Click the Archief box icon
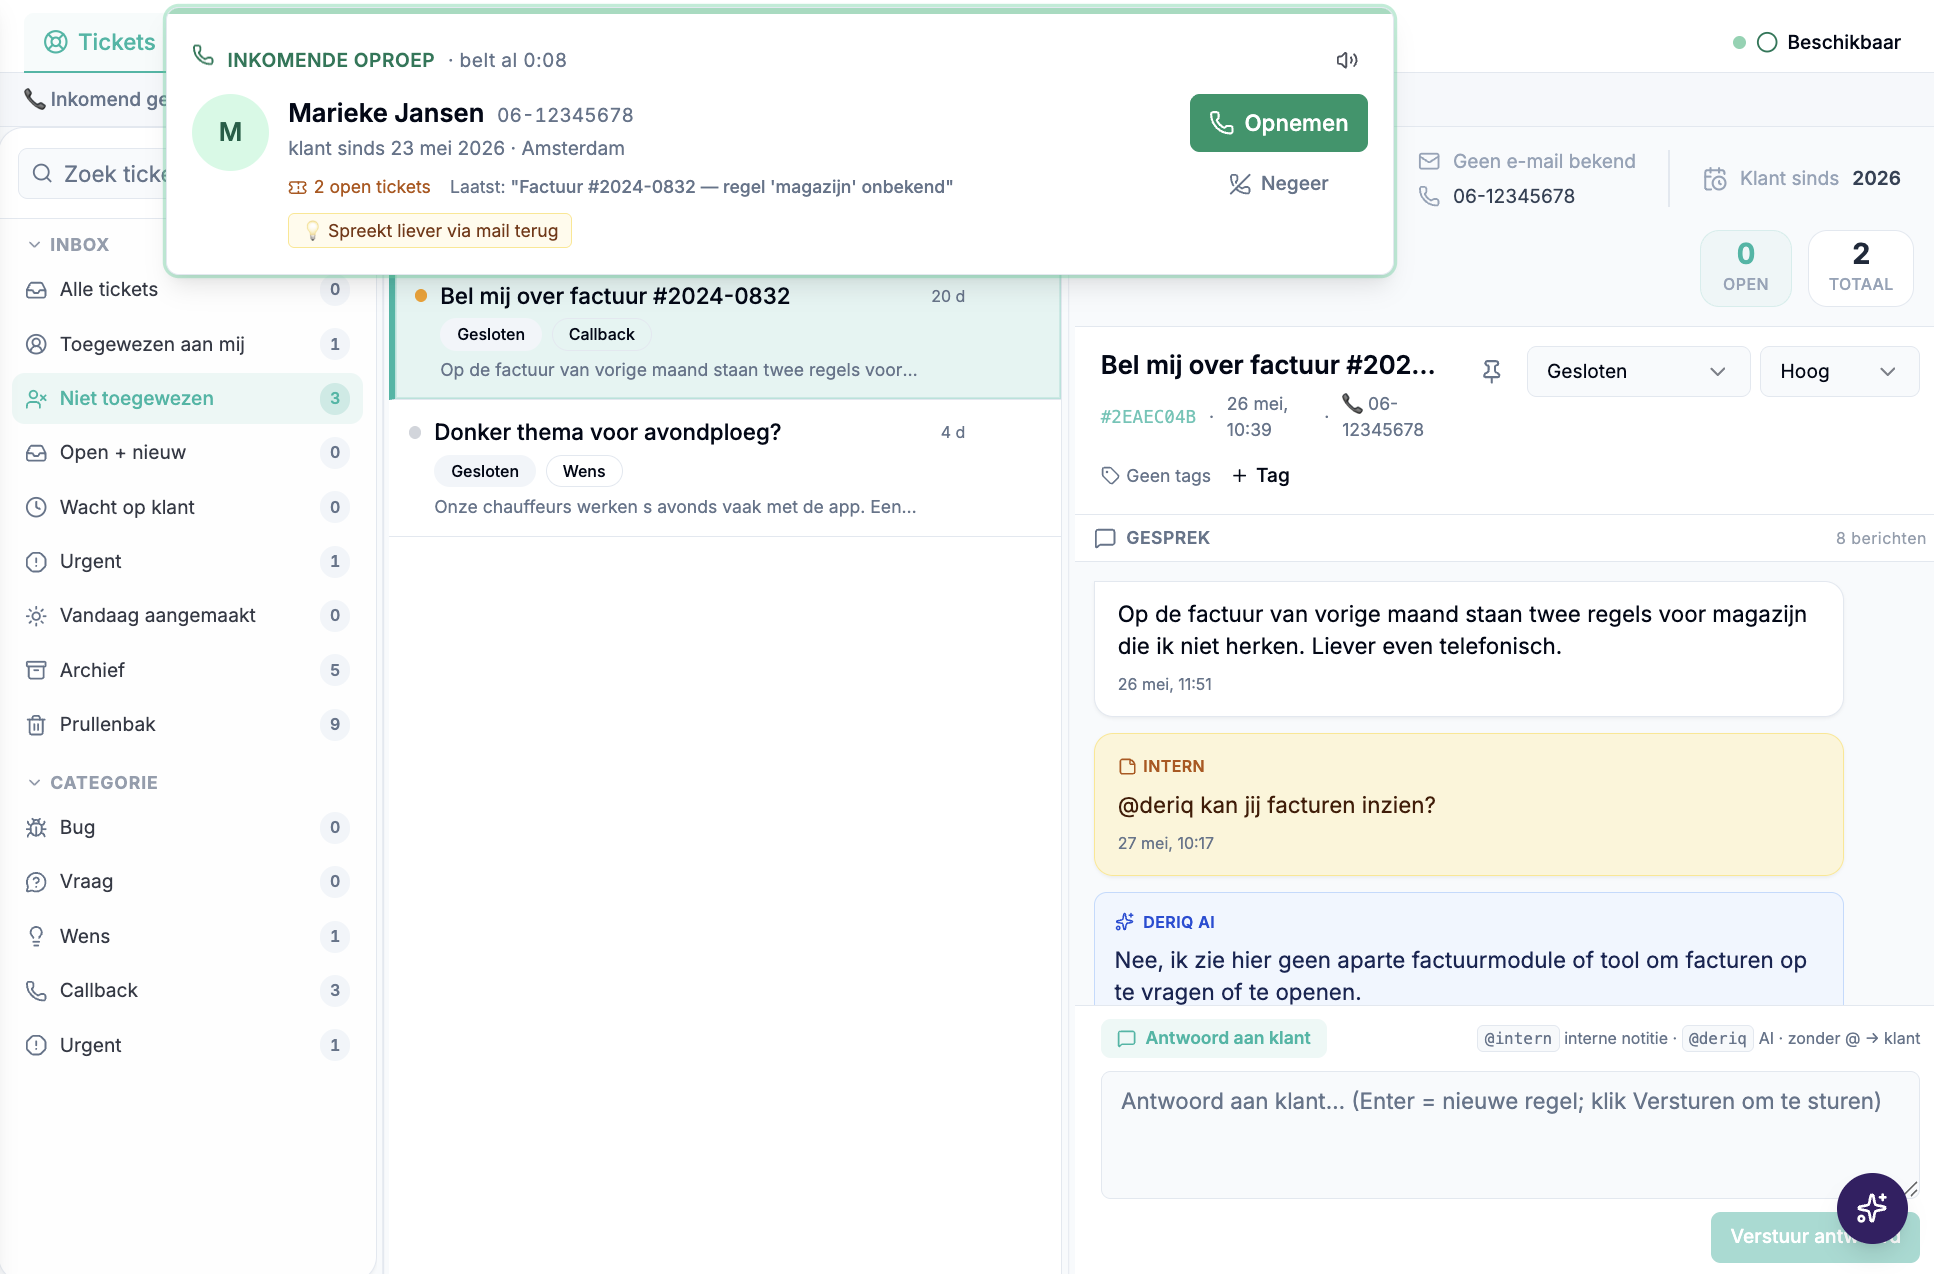 tap(36, 670)
